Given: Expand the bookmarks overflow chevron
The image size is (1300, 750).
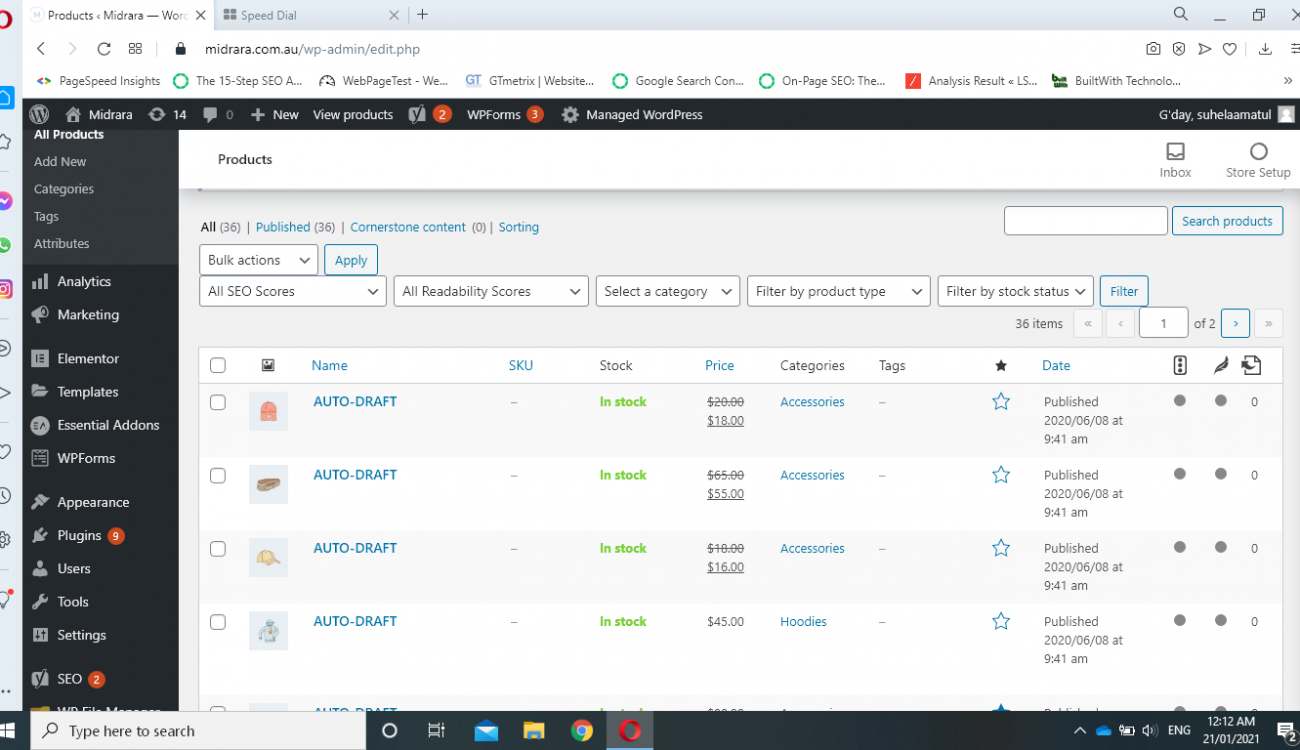Looking at the screenshot, I should (1287, 81).
